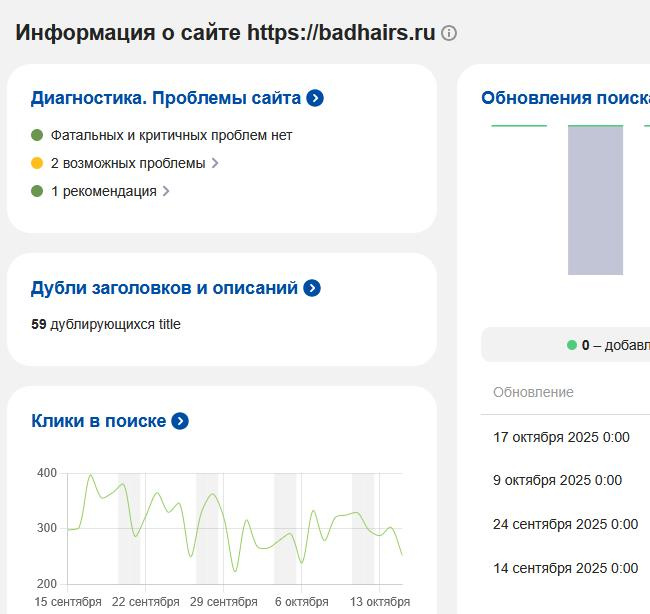Image resolution: width=650 pixels, height=614 pixels.
Task: Click the 15 сентября label on clicks chart
Action: click(68, 602)
